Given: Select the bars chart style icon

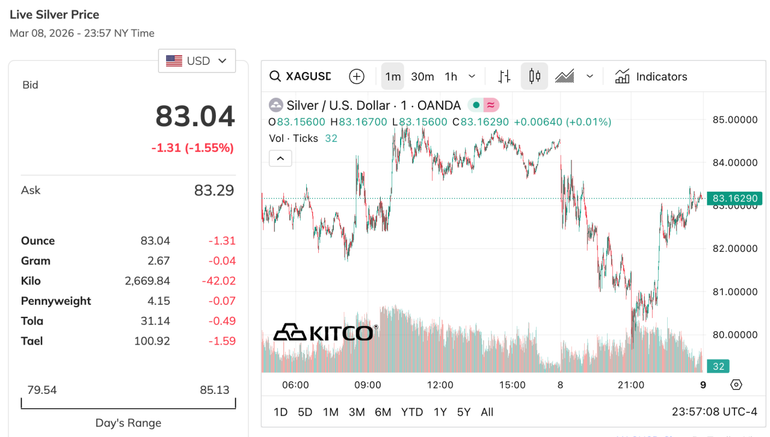Looking at the screenshot, I should (504, 76).
